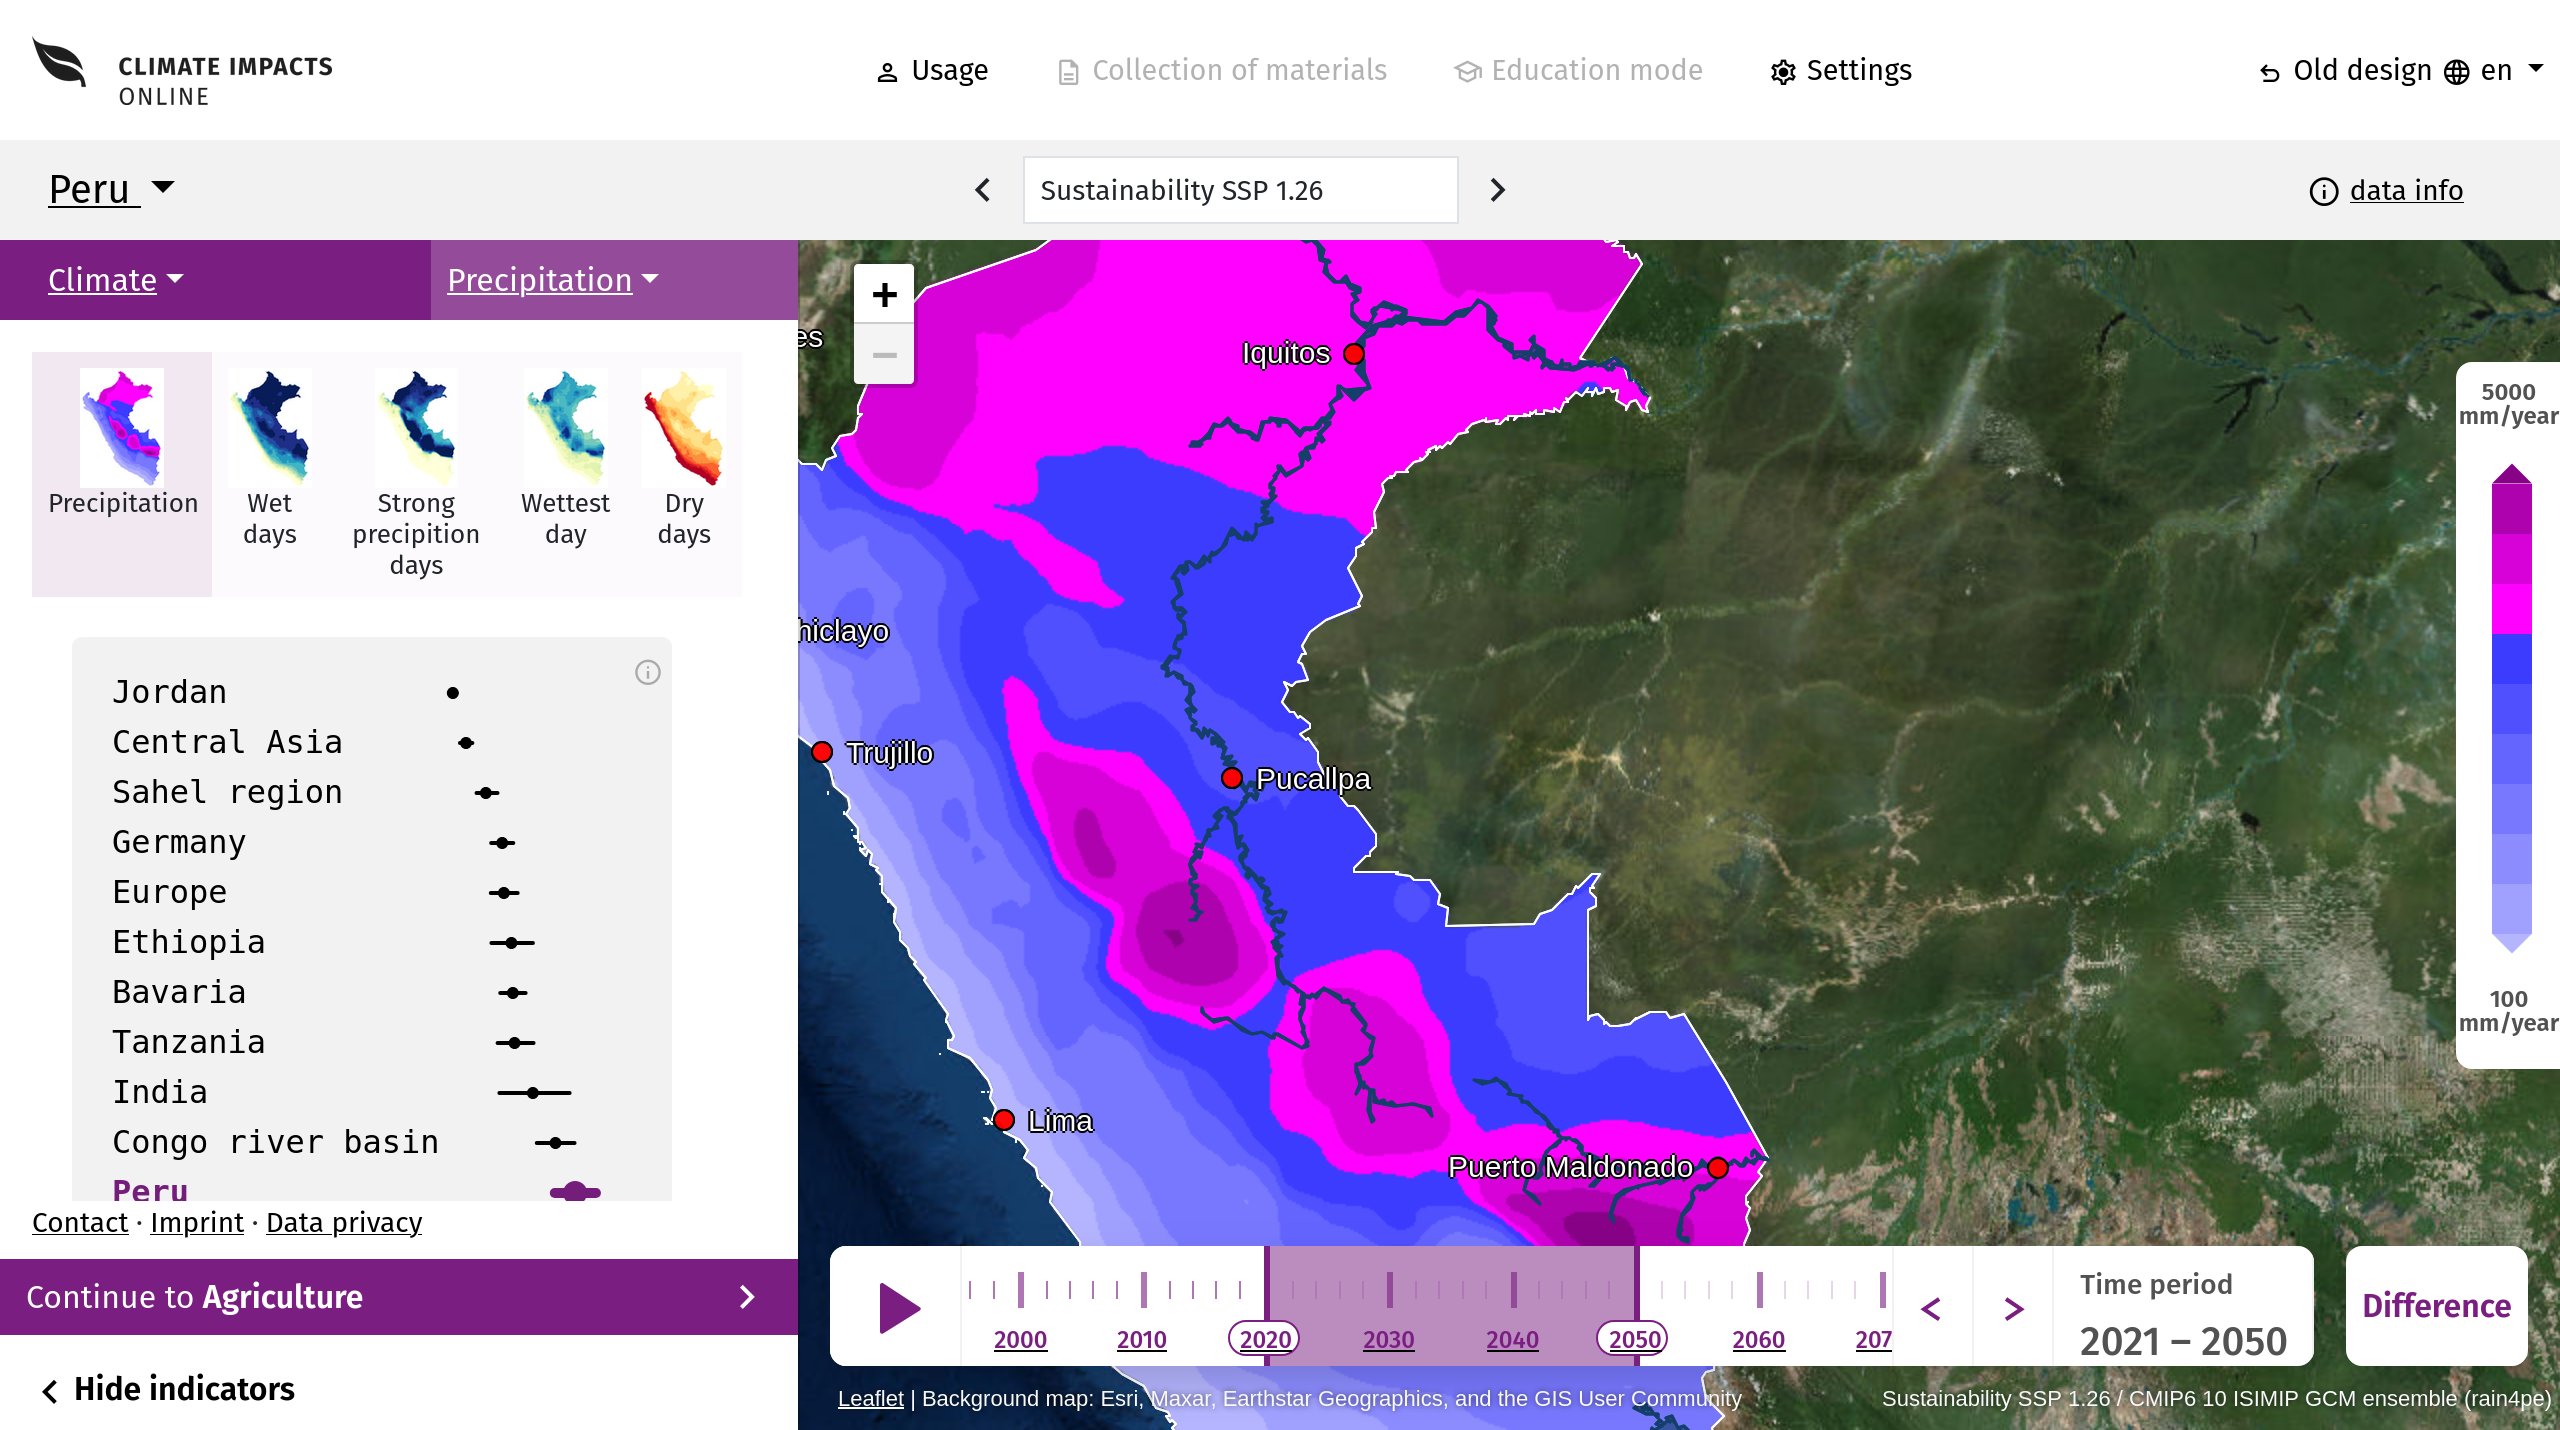Open the Imprint link
Screen dimensions: 2560x1430
[x=197, y=1222]
